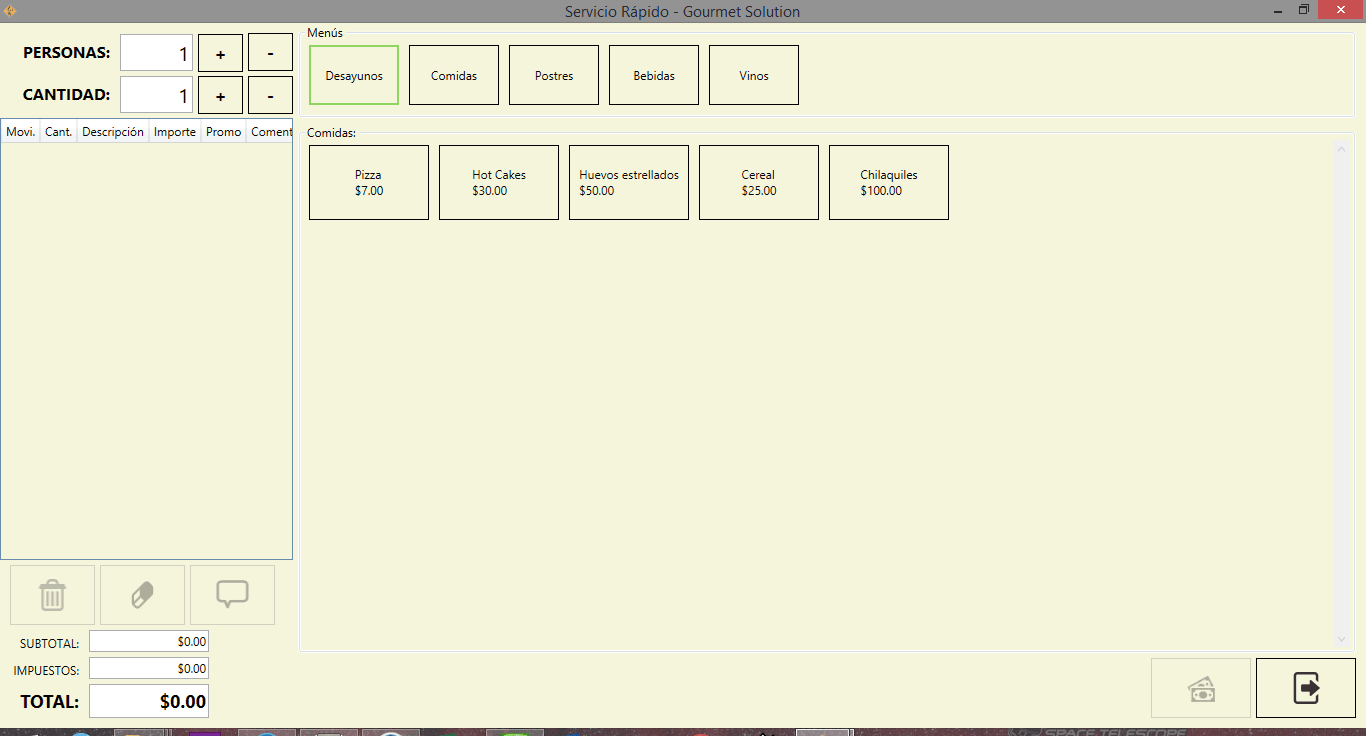
Task: Open the comment speech bubble icon
Action: tap(232, 595)
